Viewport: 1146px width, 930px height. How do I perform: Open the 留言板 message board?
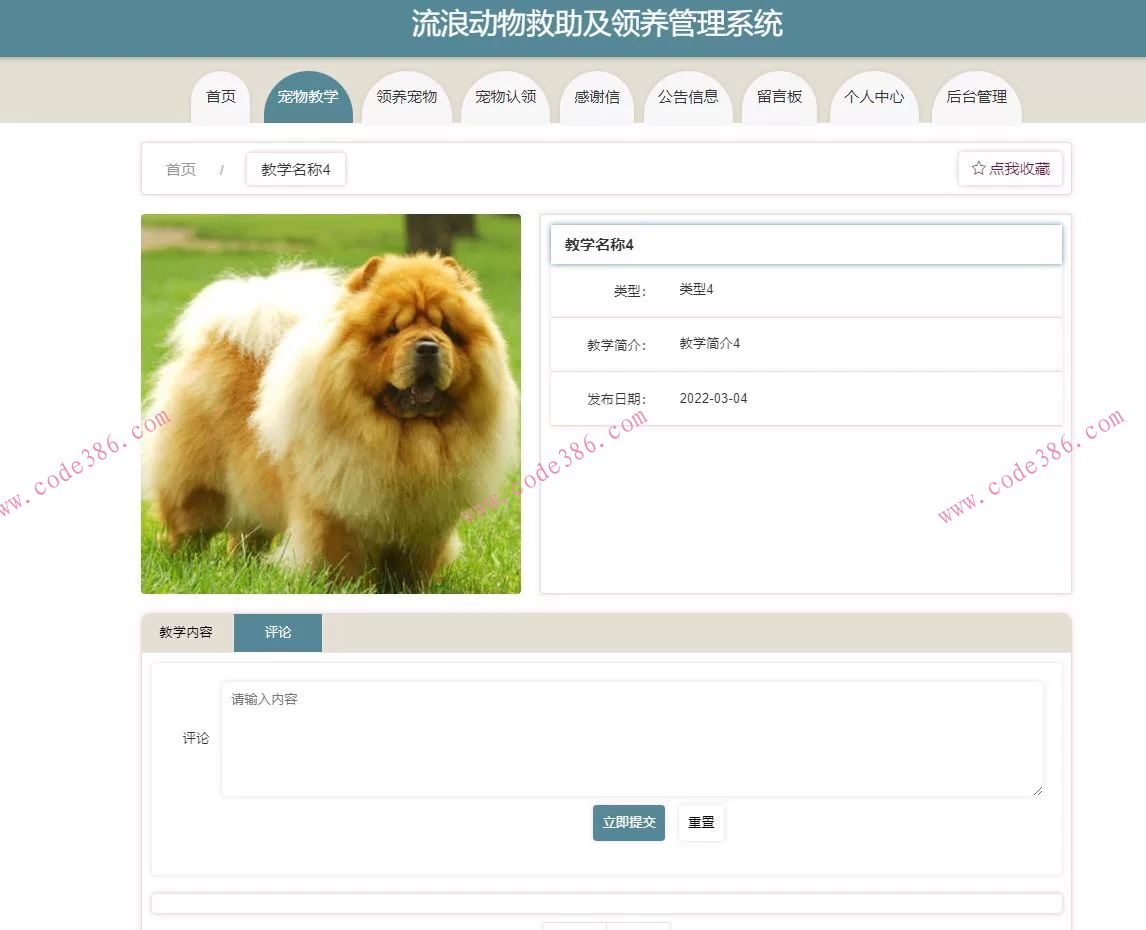click(780, 97)
